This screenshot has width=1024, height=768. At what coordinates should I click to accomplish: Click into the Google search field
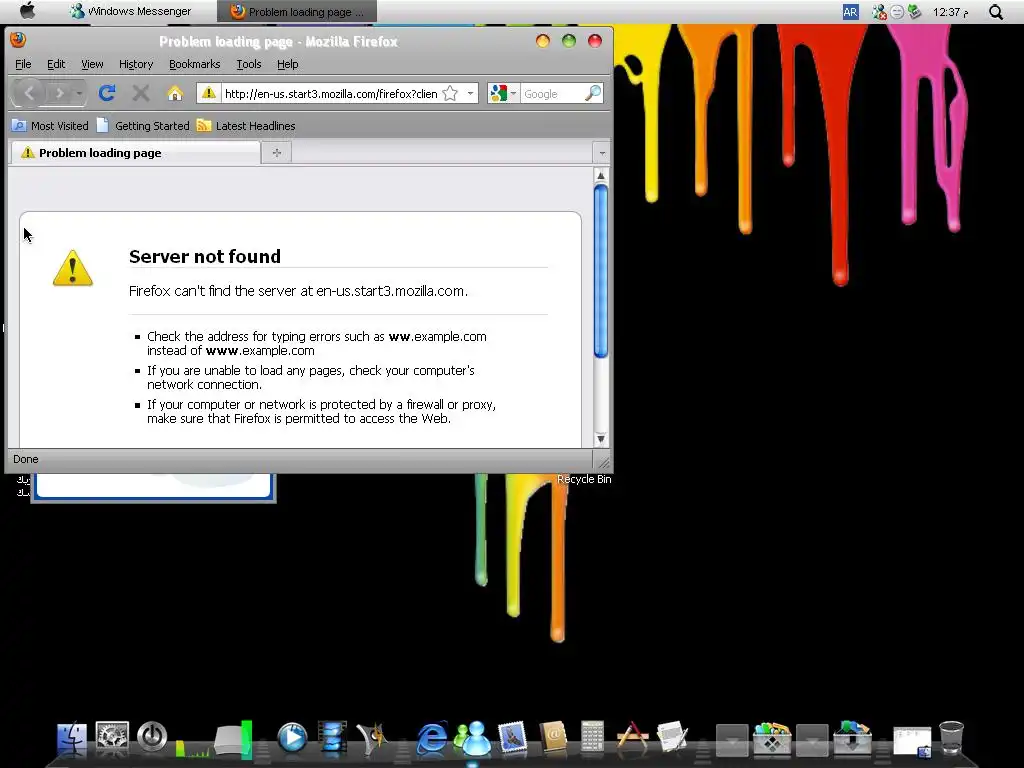[552, 93]
